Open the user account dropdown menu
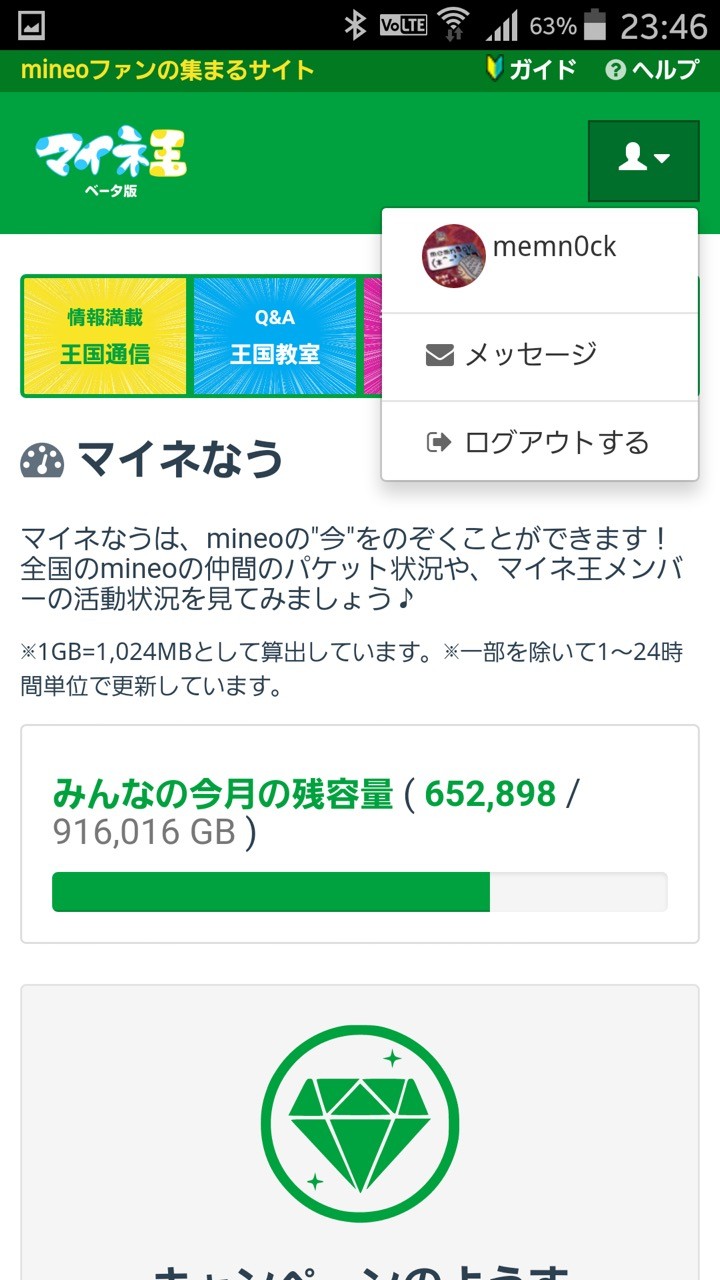Screen dimensions: 720x1280 (643, 160)
